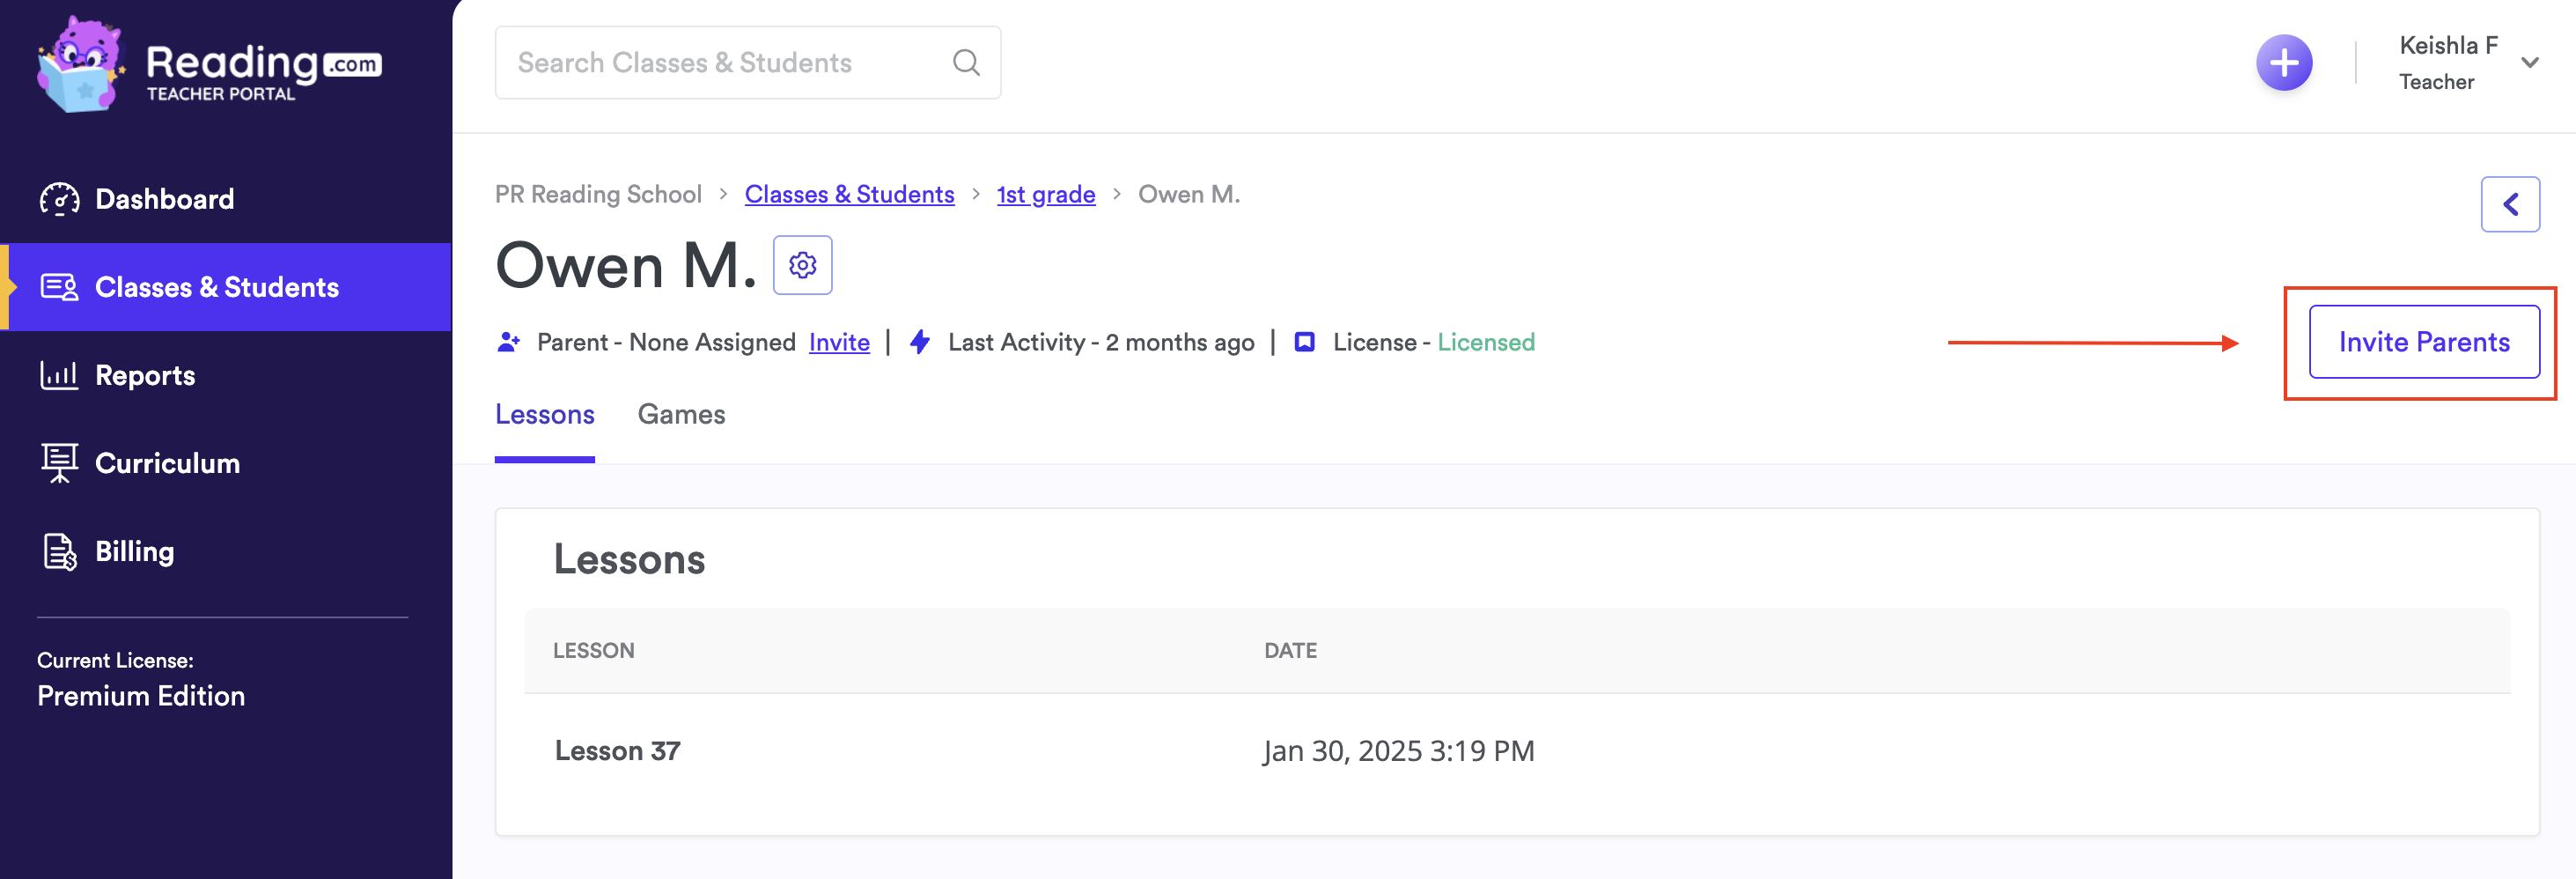Click the back arrow button
The image size is (2576, 879).
pyautogui.click(x=2509, y=205)
